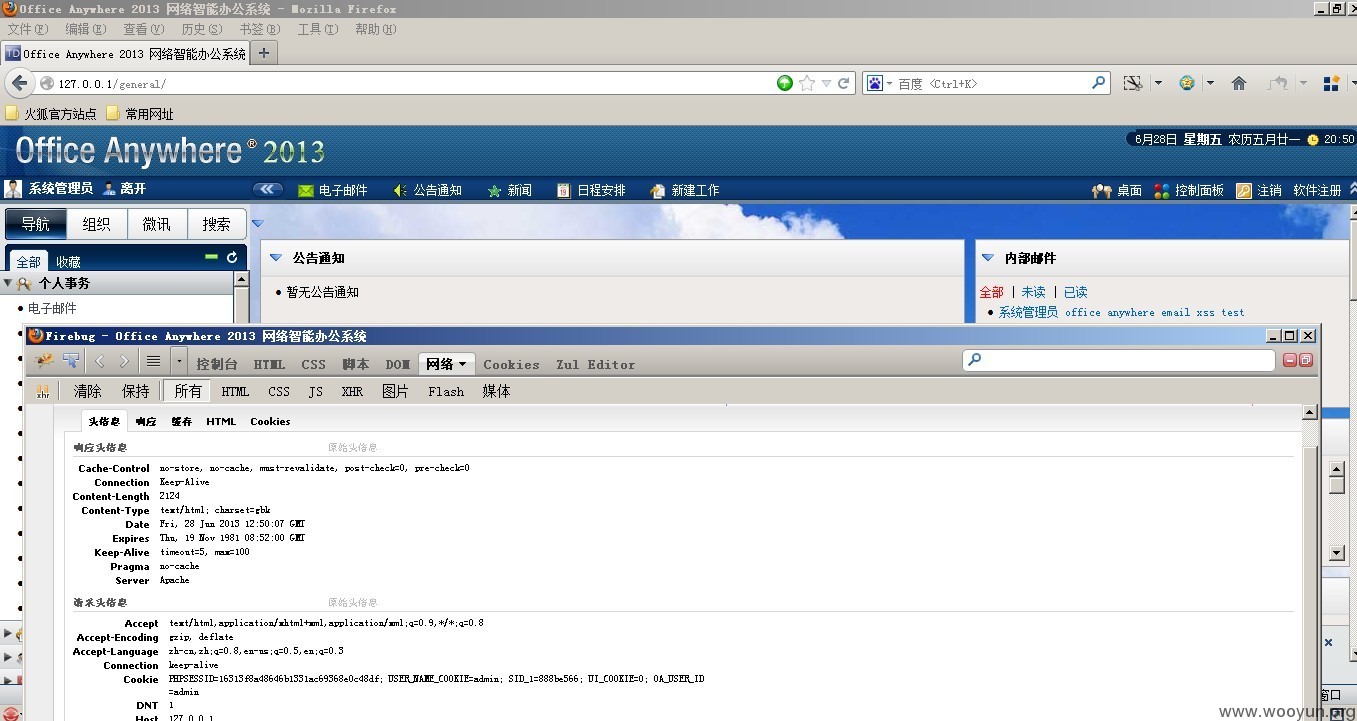1357x721 pixels.
Task: Open the new tab plus button
Action: point(264,53)
